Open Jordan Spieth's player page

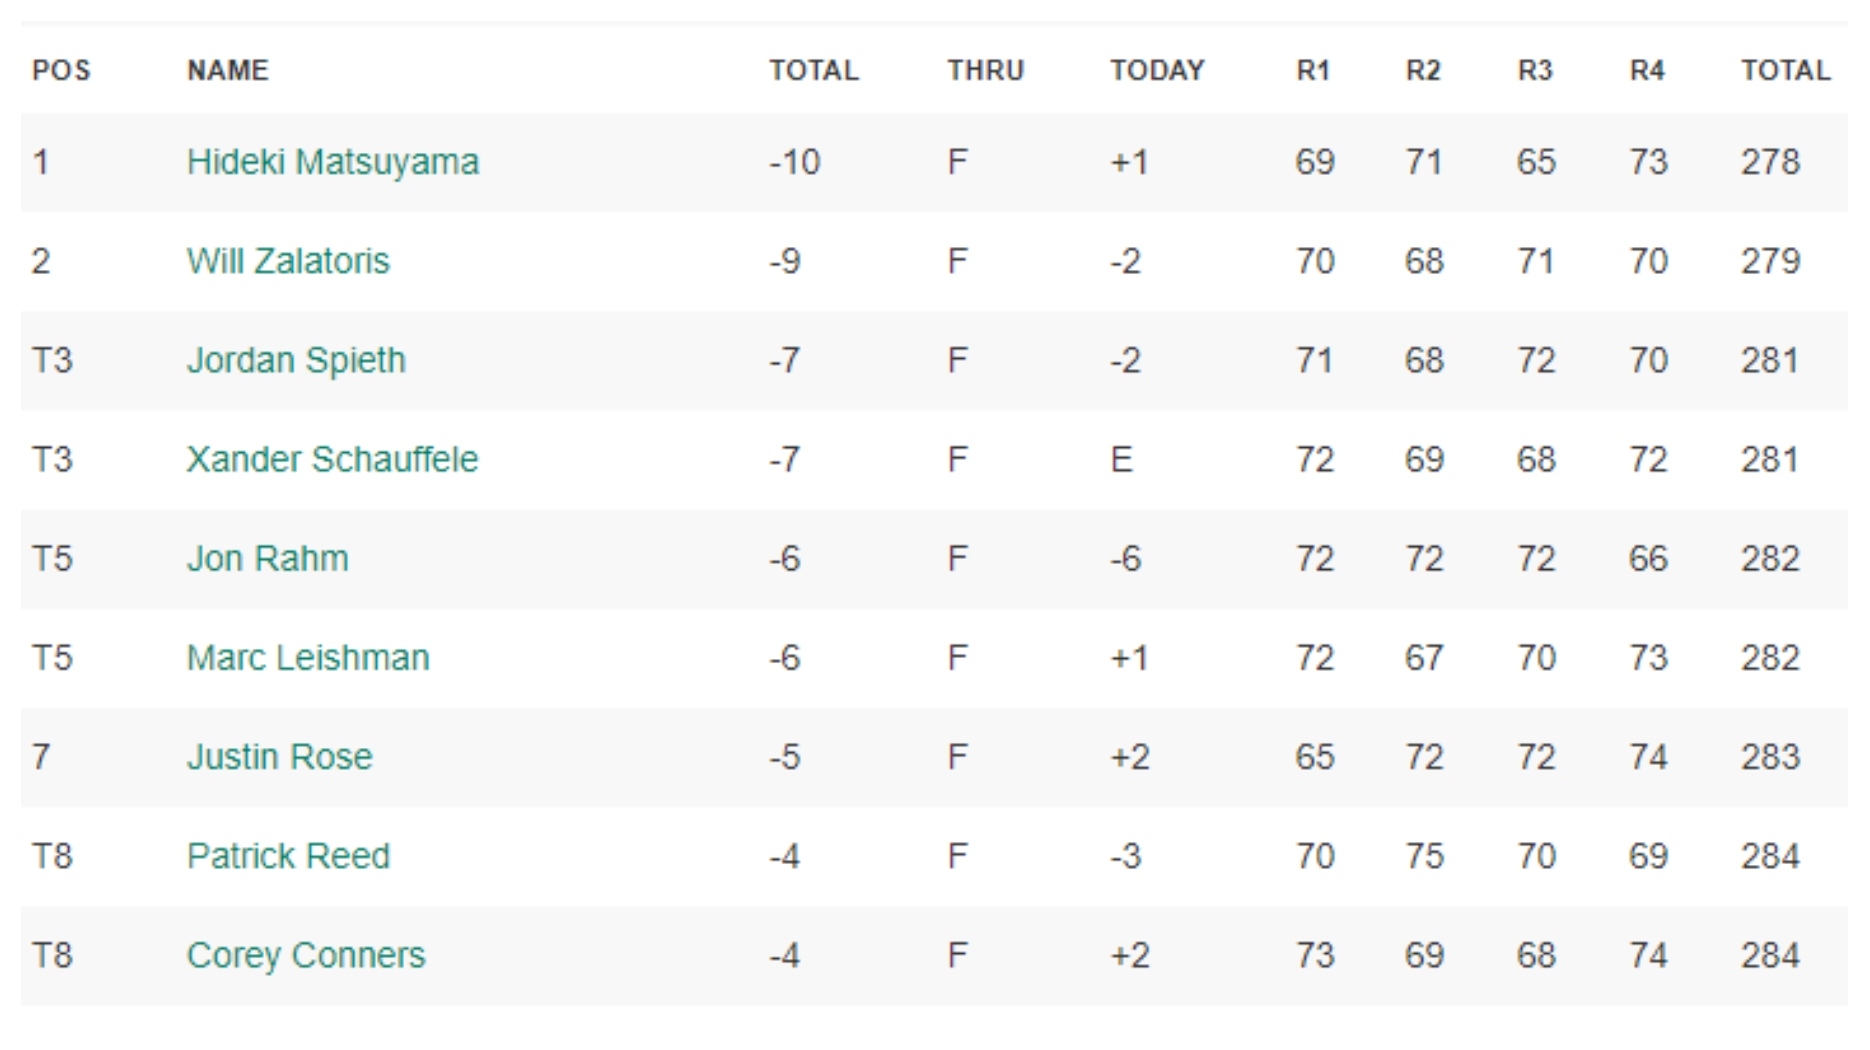(296, 360)
